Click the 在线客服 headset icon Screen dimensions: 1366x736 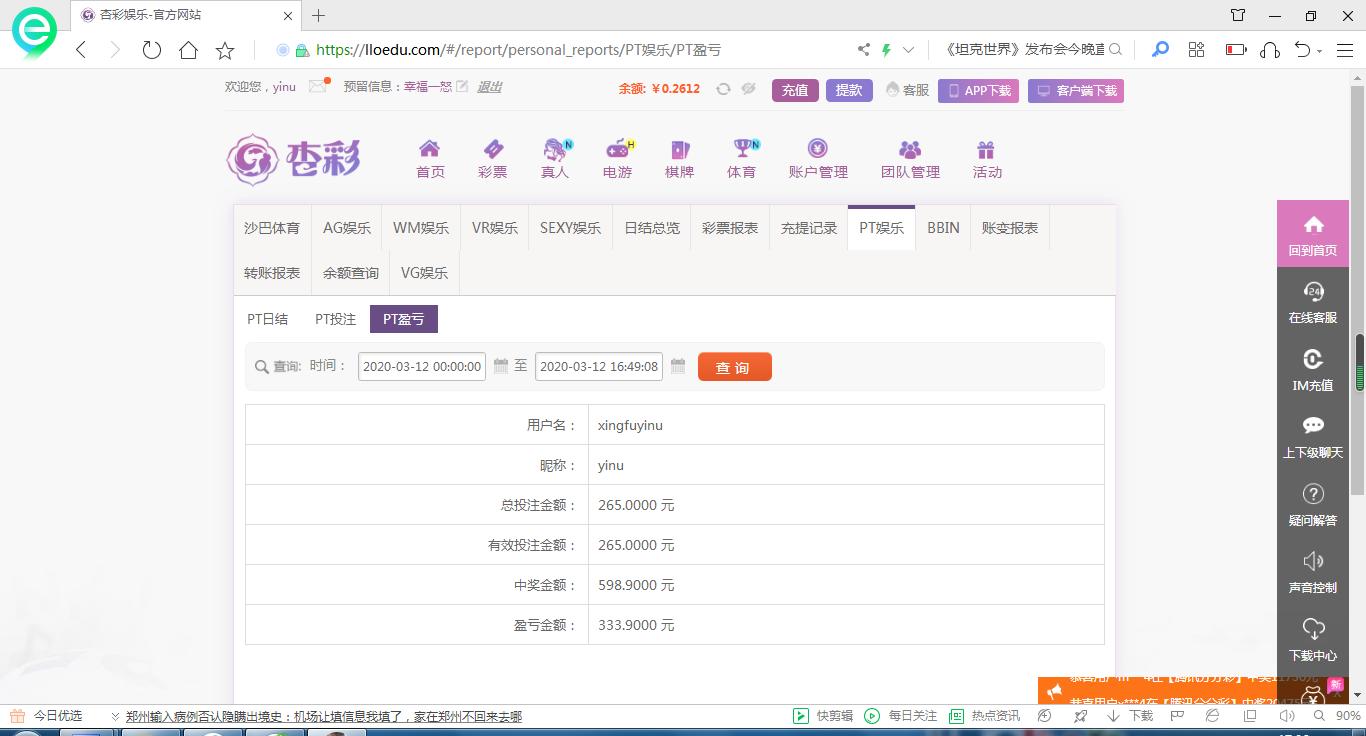tap(1312, 292)
